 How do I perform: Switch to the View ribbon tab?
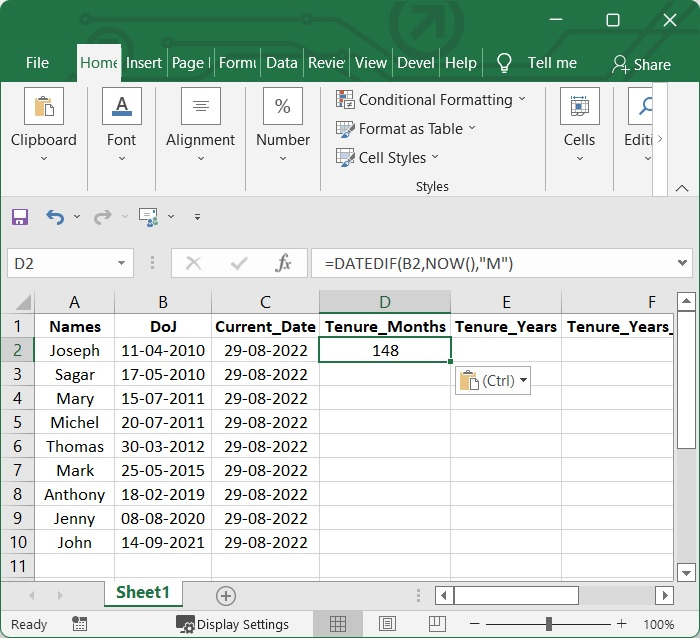tap(370, 62)
